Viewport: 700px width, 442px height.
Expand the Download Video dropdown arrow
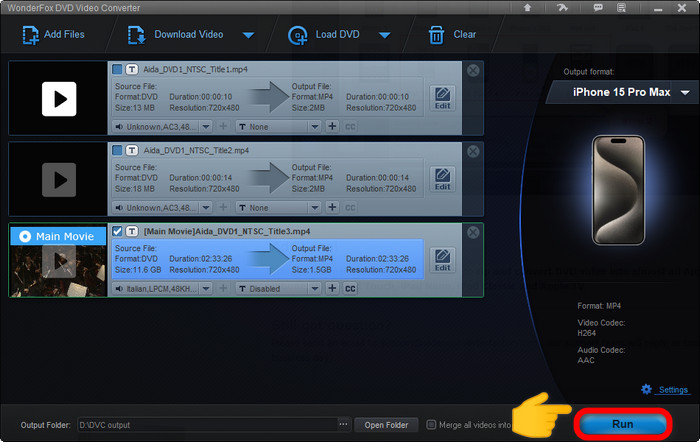click(x=249, y=35)
